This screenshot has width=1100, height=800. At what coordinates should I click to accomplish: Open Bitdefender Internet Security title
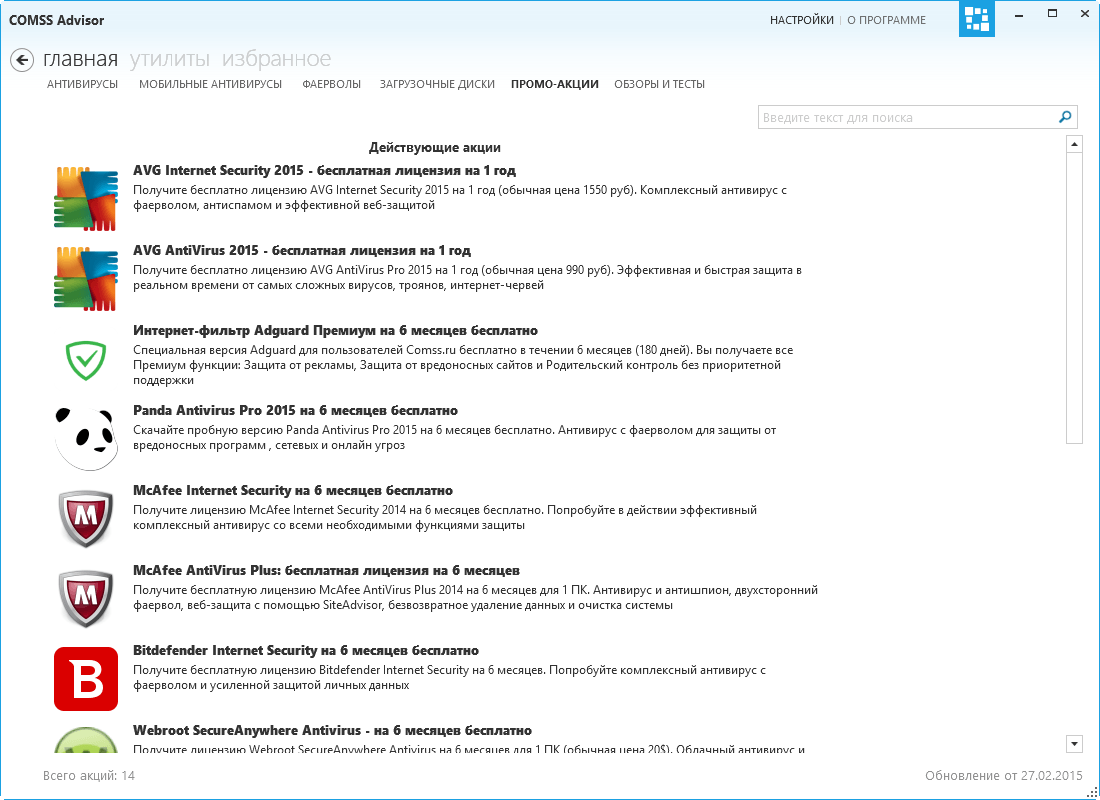tap(306, 651)
